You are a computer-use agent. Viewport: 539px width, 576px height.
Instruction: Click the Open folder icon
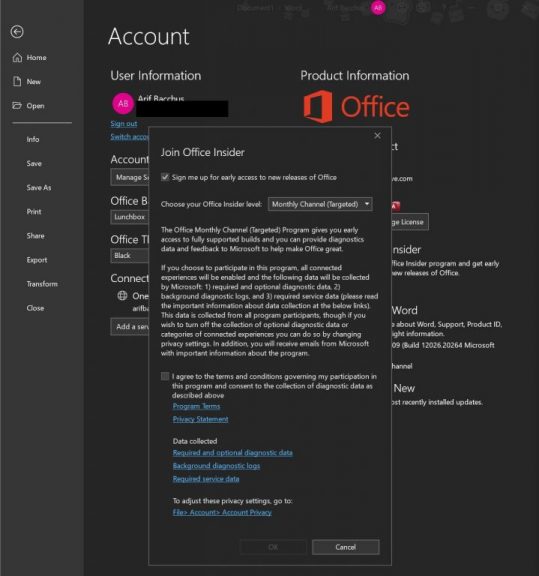coord(17,106)
